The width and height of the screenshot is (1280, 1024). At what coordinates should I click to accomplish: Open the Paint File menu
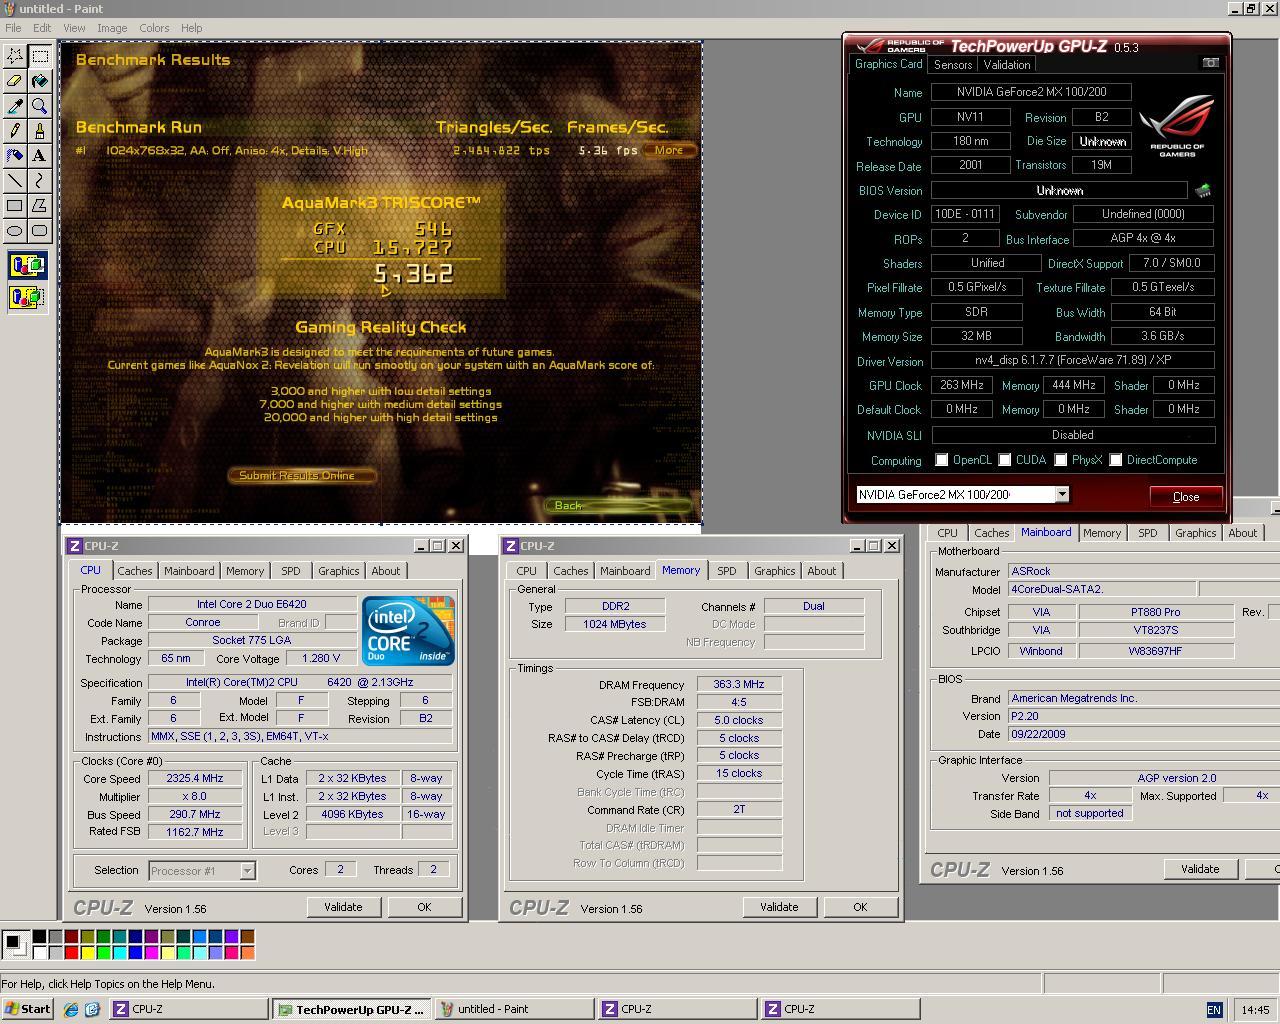(13, 28)
